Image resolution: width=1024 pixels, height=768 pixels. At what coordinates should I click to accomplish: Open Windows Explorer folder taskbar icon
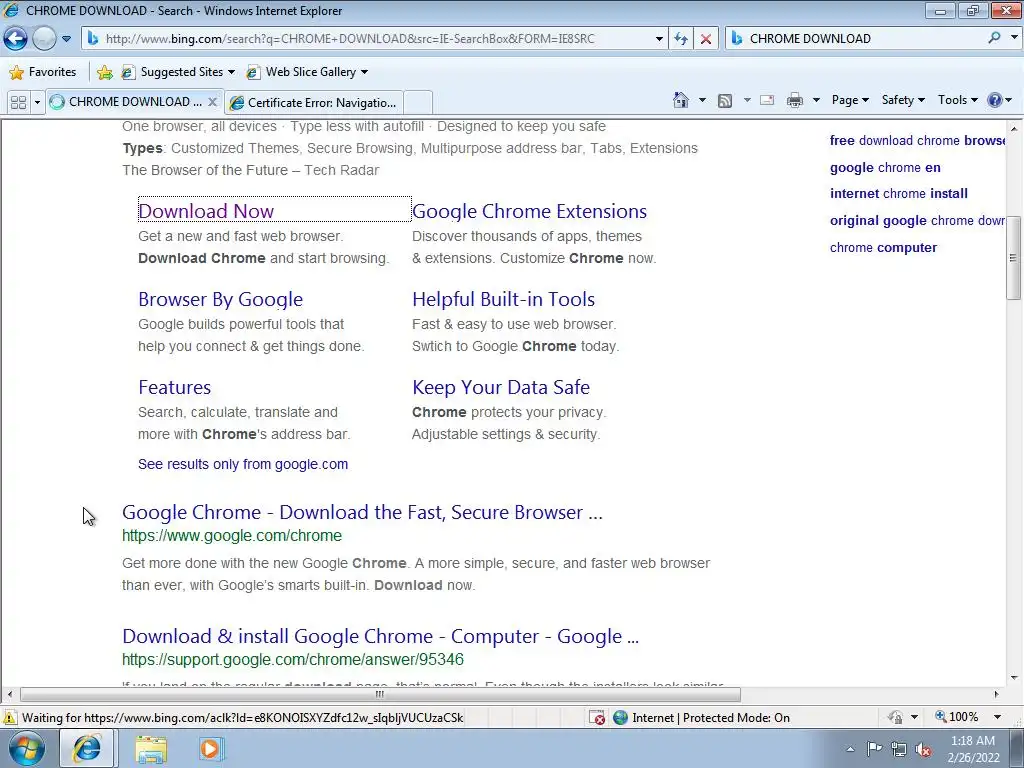pyautogui.click(x=151, y=749)
